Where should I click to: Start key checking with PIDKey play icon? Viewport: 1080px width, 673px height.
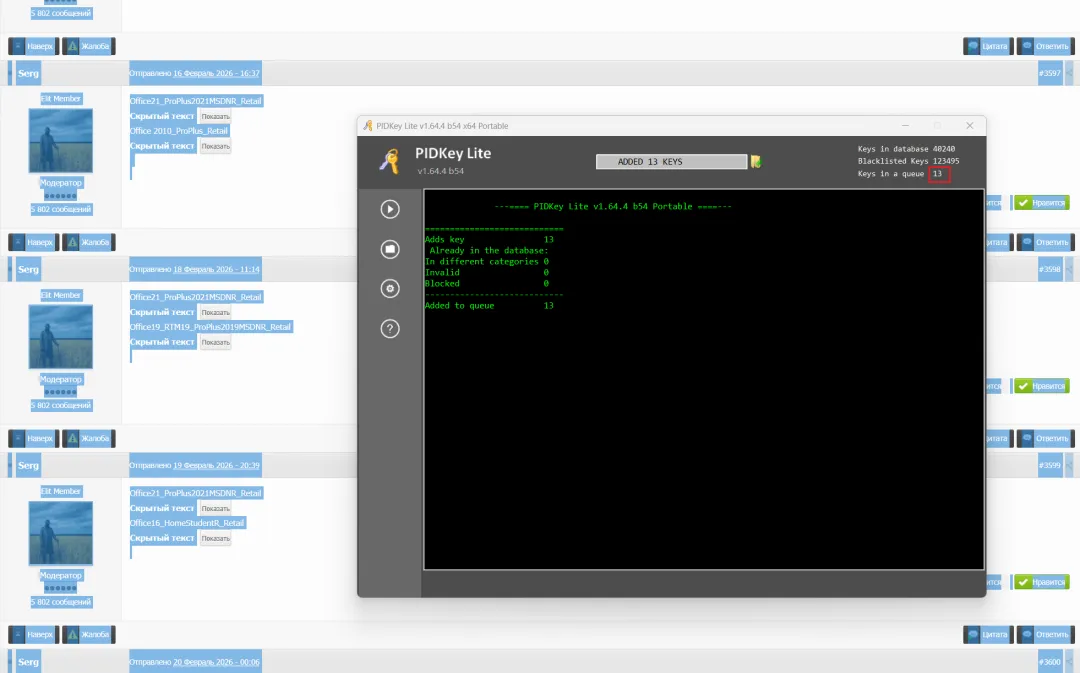tap(390, 209)
